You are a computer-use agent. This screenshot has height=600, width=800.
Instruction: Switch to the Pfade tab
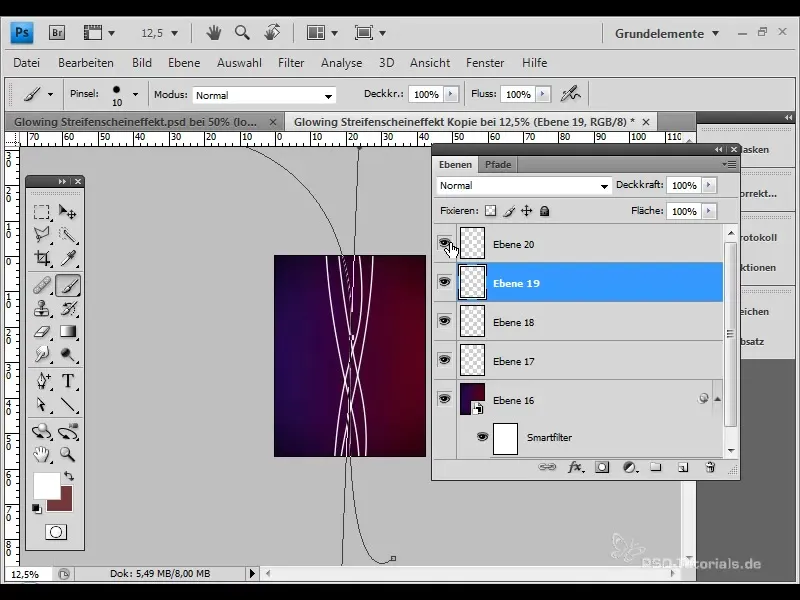[498, 164]
